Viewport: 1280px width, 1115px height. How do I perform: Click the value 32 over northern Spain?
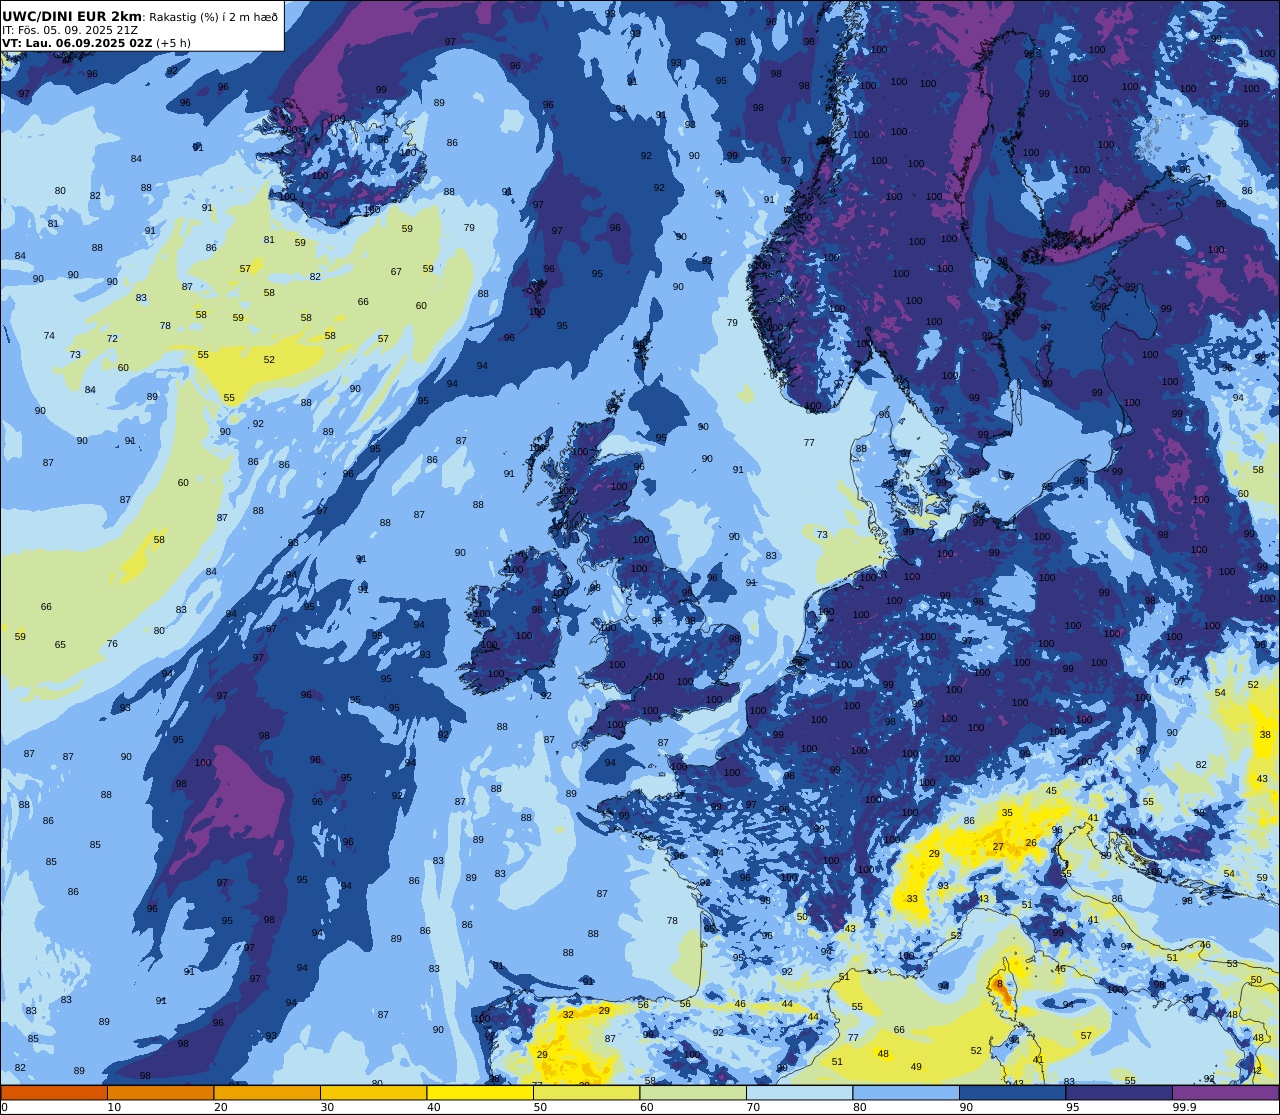[568, 1014]
